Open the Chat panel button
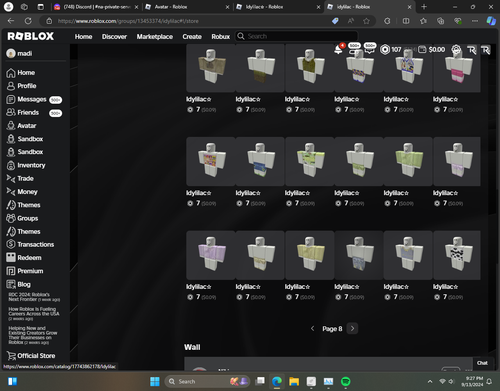This screenshot has width=500, height=391. [482, 363]
